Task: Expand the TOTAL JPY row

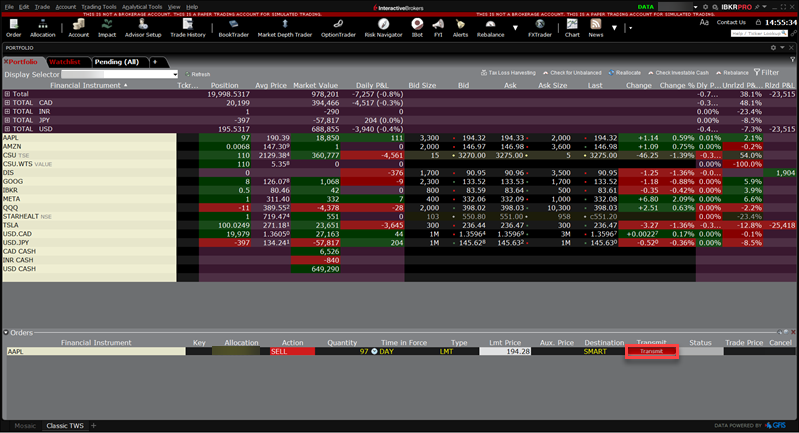Action: [x=7, y=120]
